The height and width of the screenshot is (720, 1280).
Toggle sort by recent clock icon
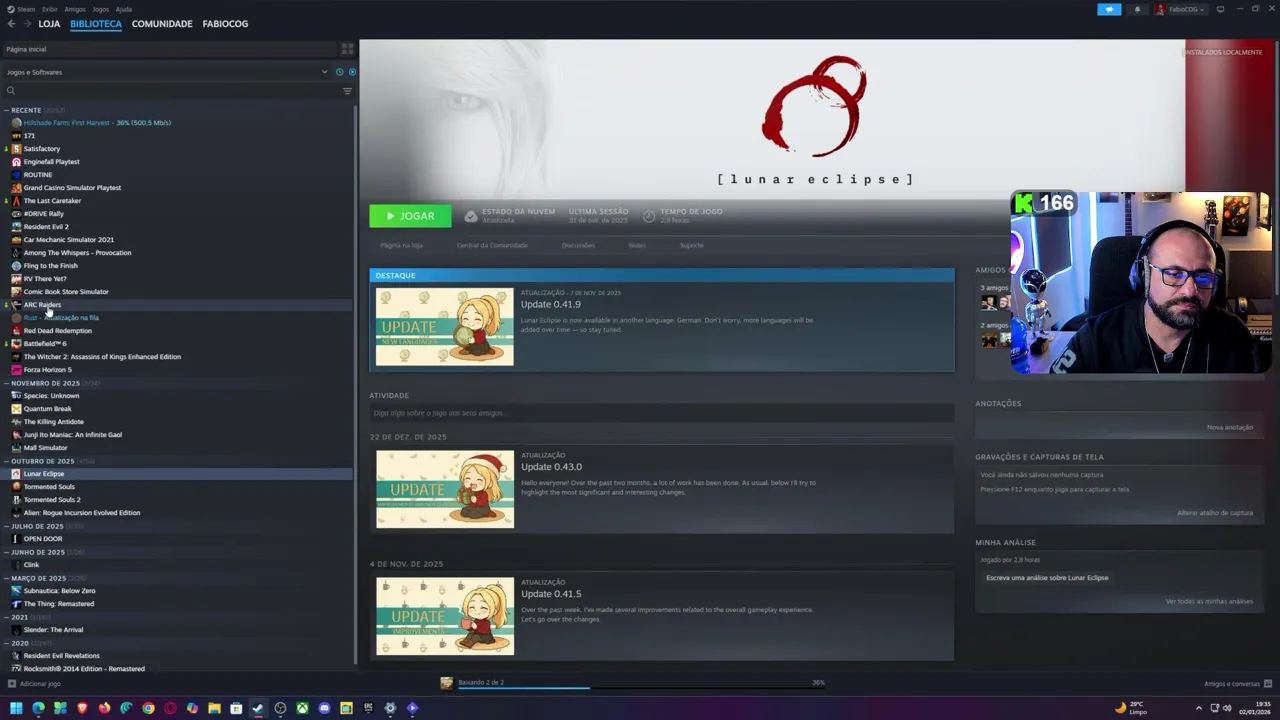pos(340,72)
